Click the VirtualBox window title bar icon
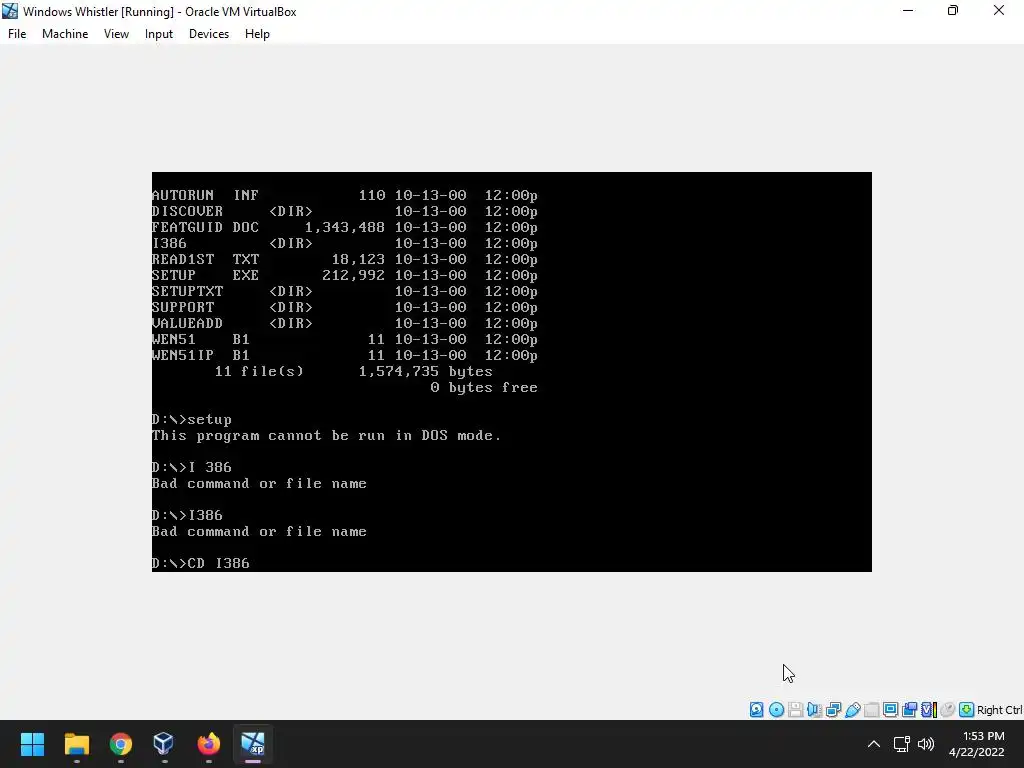1024x768 pixels. pyautogui.click(x=10, y=11)
